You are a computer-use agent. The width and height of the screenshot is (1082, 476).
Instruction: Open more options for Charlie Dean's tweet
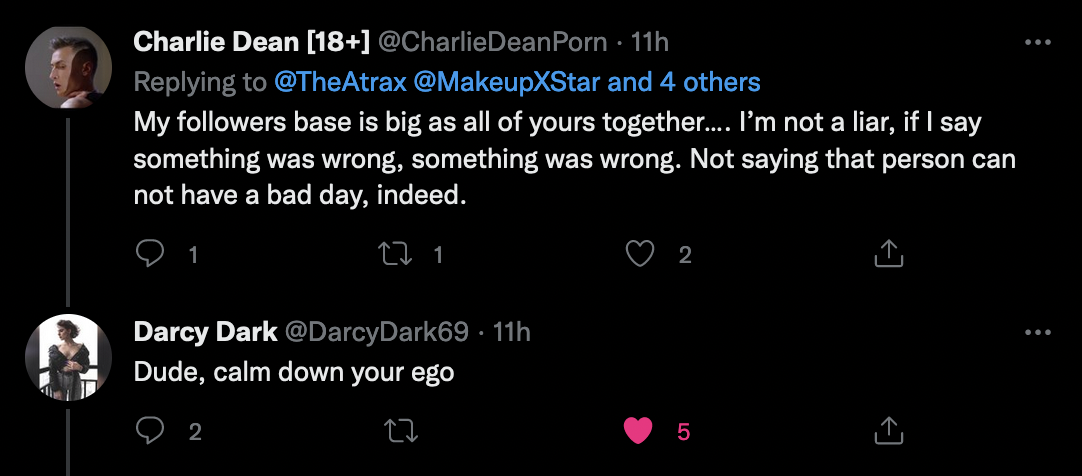pos(1039,43)
